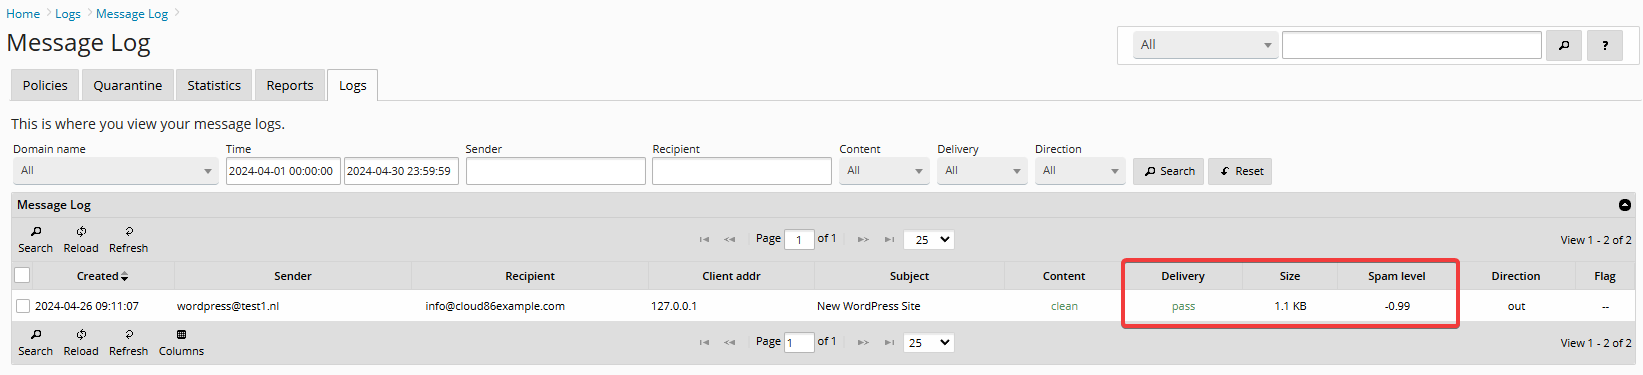Sort by the Size column header
Viewport: 1643px width, 375px height.
[1290, 276]
